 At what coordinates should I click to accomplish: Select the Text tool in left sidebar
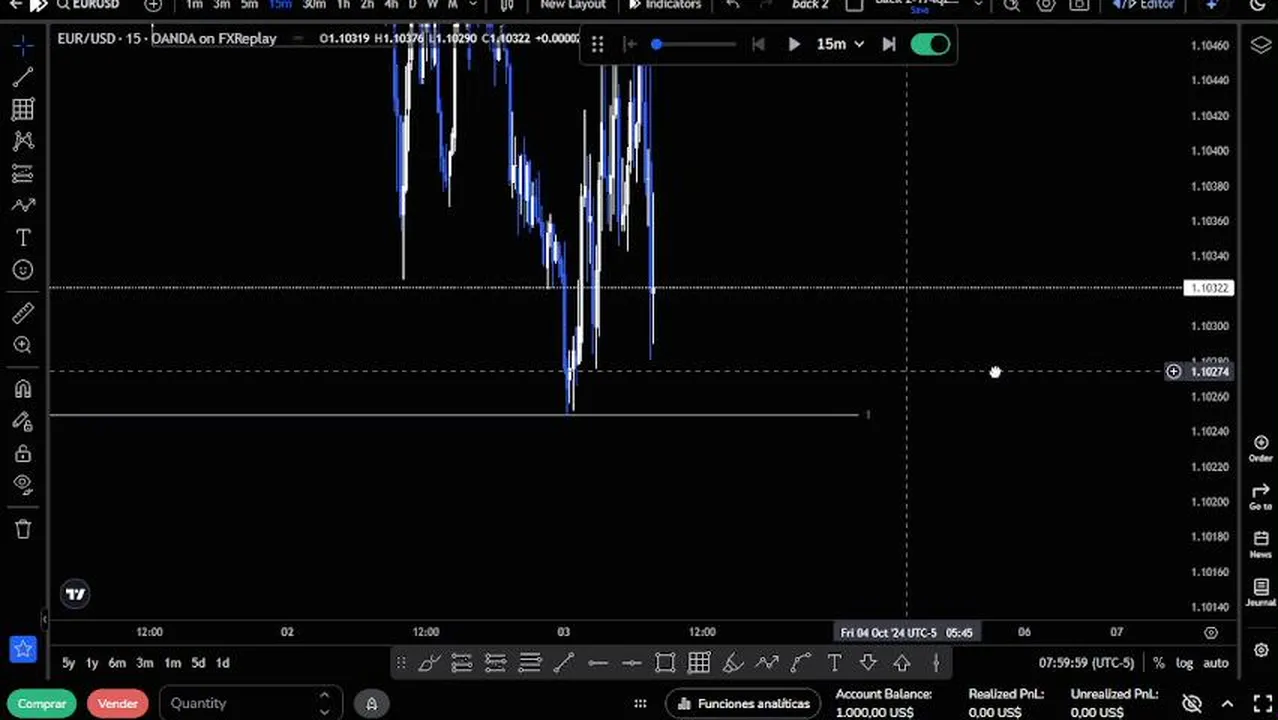click(23, 238)
